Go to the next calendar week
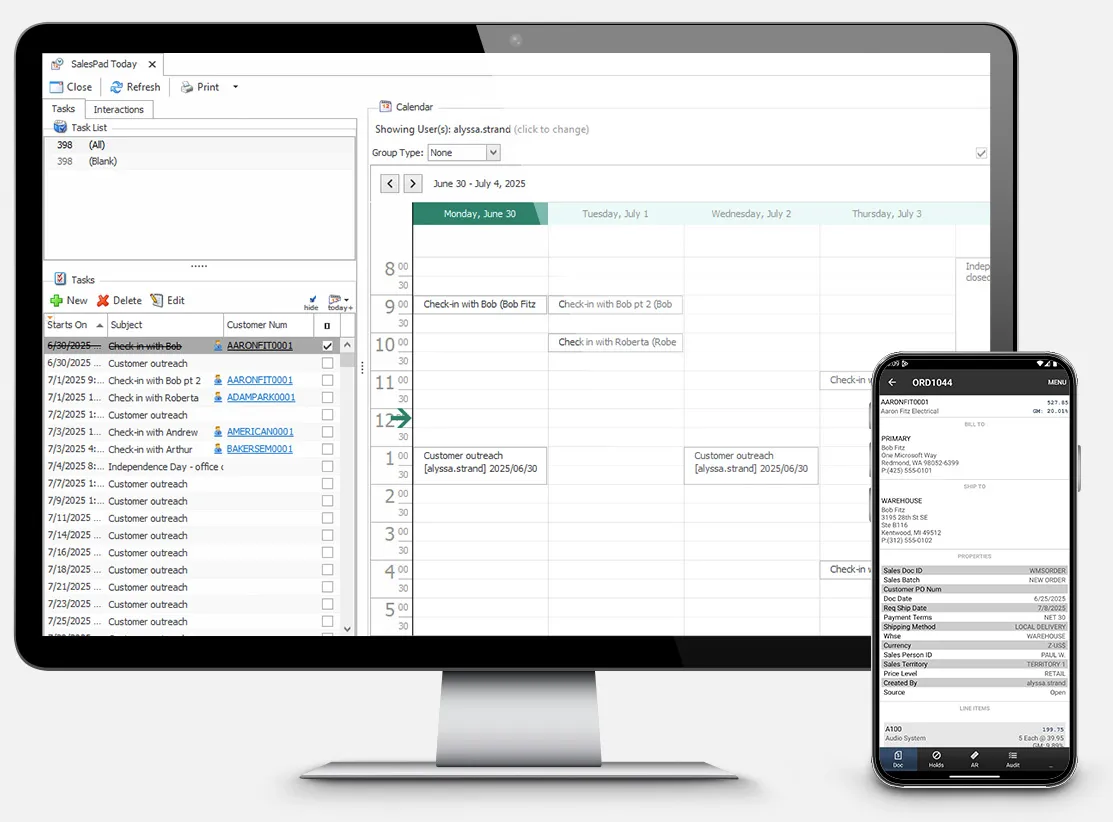This screenshot has height=822, width=1113. 413,183
